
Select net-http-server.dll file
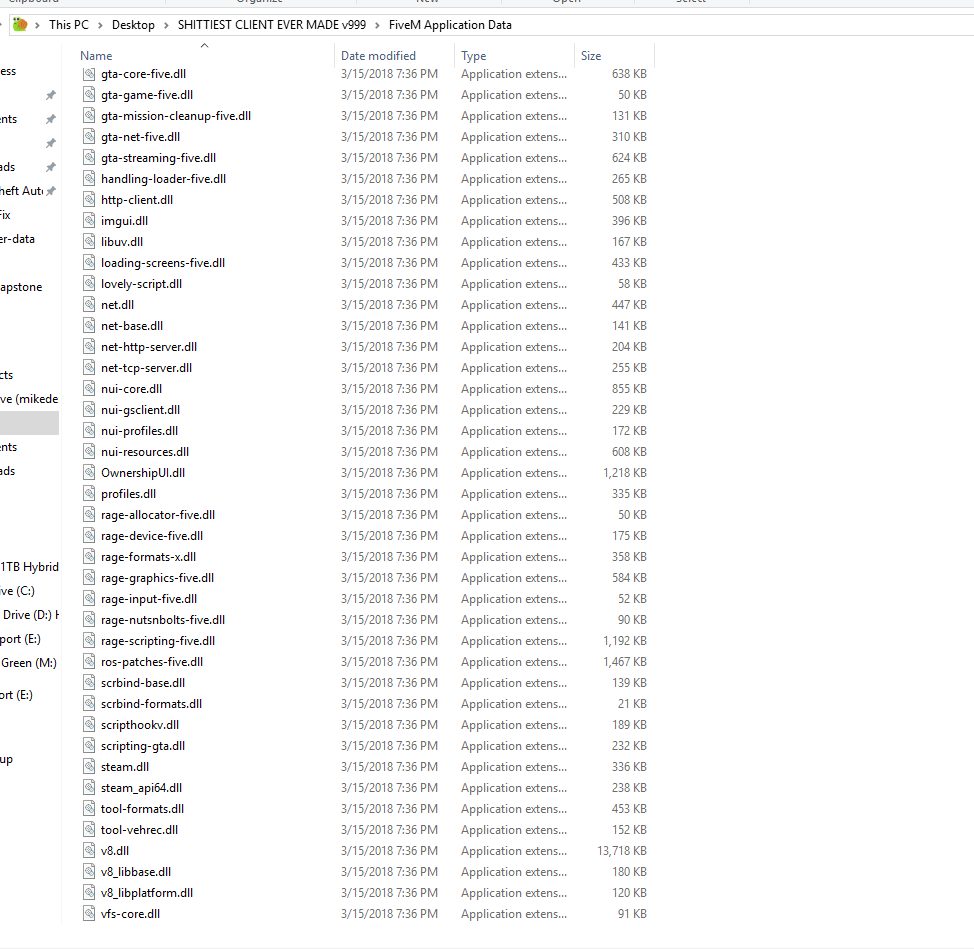point(149,347)
